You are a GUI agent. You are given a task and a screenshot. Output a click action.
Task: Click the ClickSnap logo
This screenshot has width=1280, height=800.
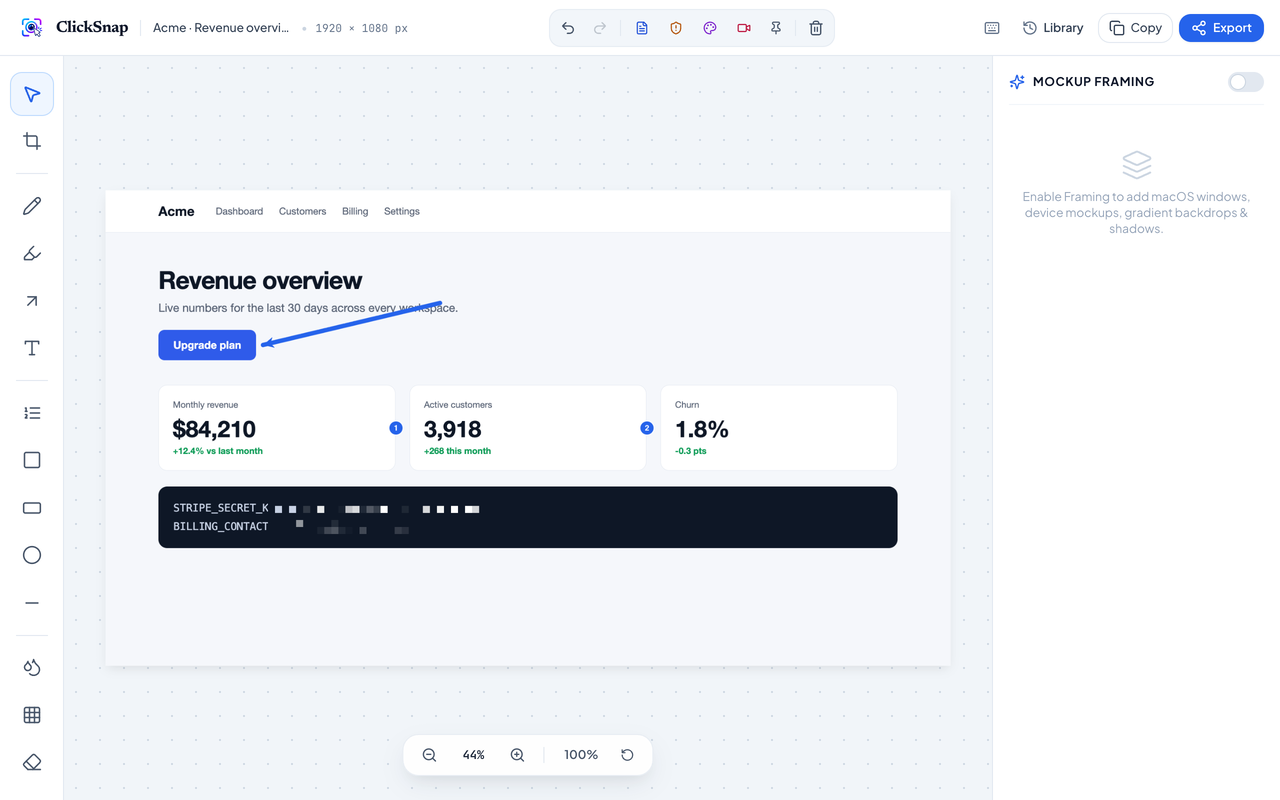pyautogui.click(x=75, y=28)
